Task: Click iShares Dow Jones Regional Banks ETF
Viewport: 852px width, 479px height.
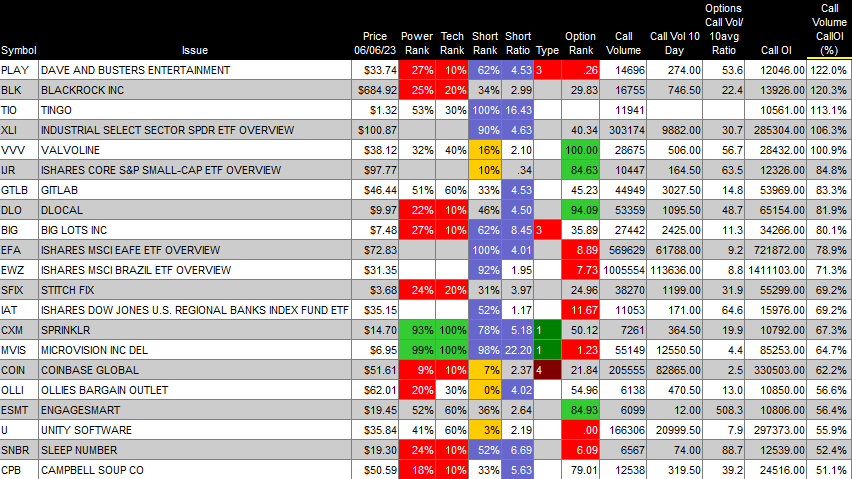Action: coord(195,310)
